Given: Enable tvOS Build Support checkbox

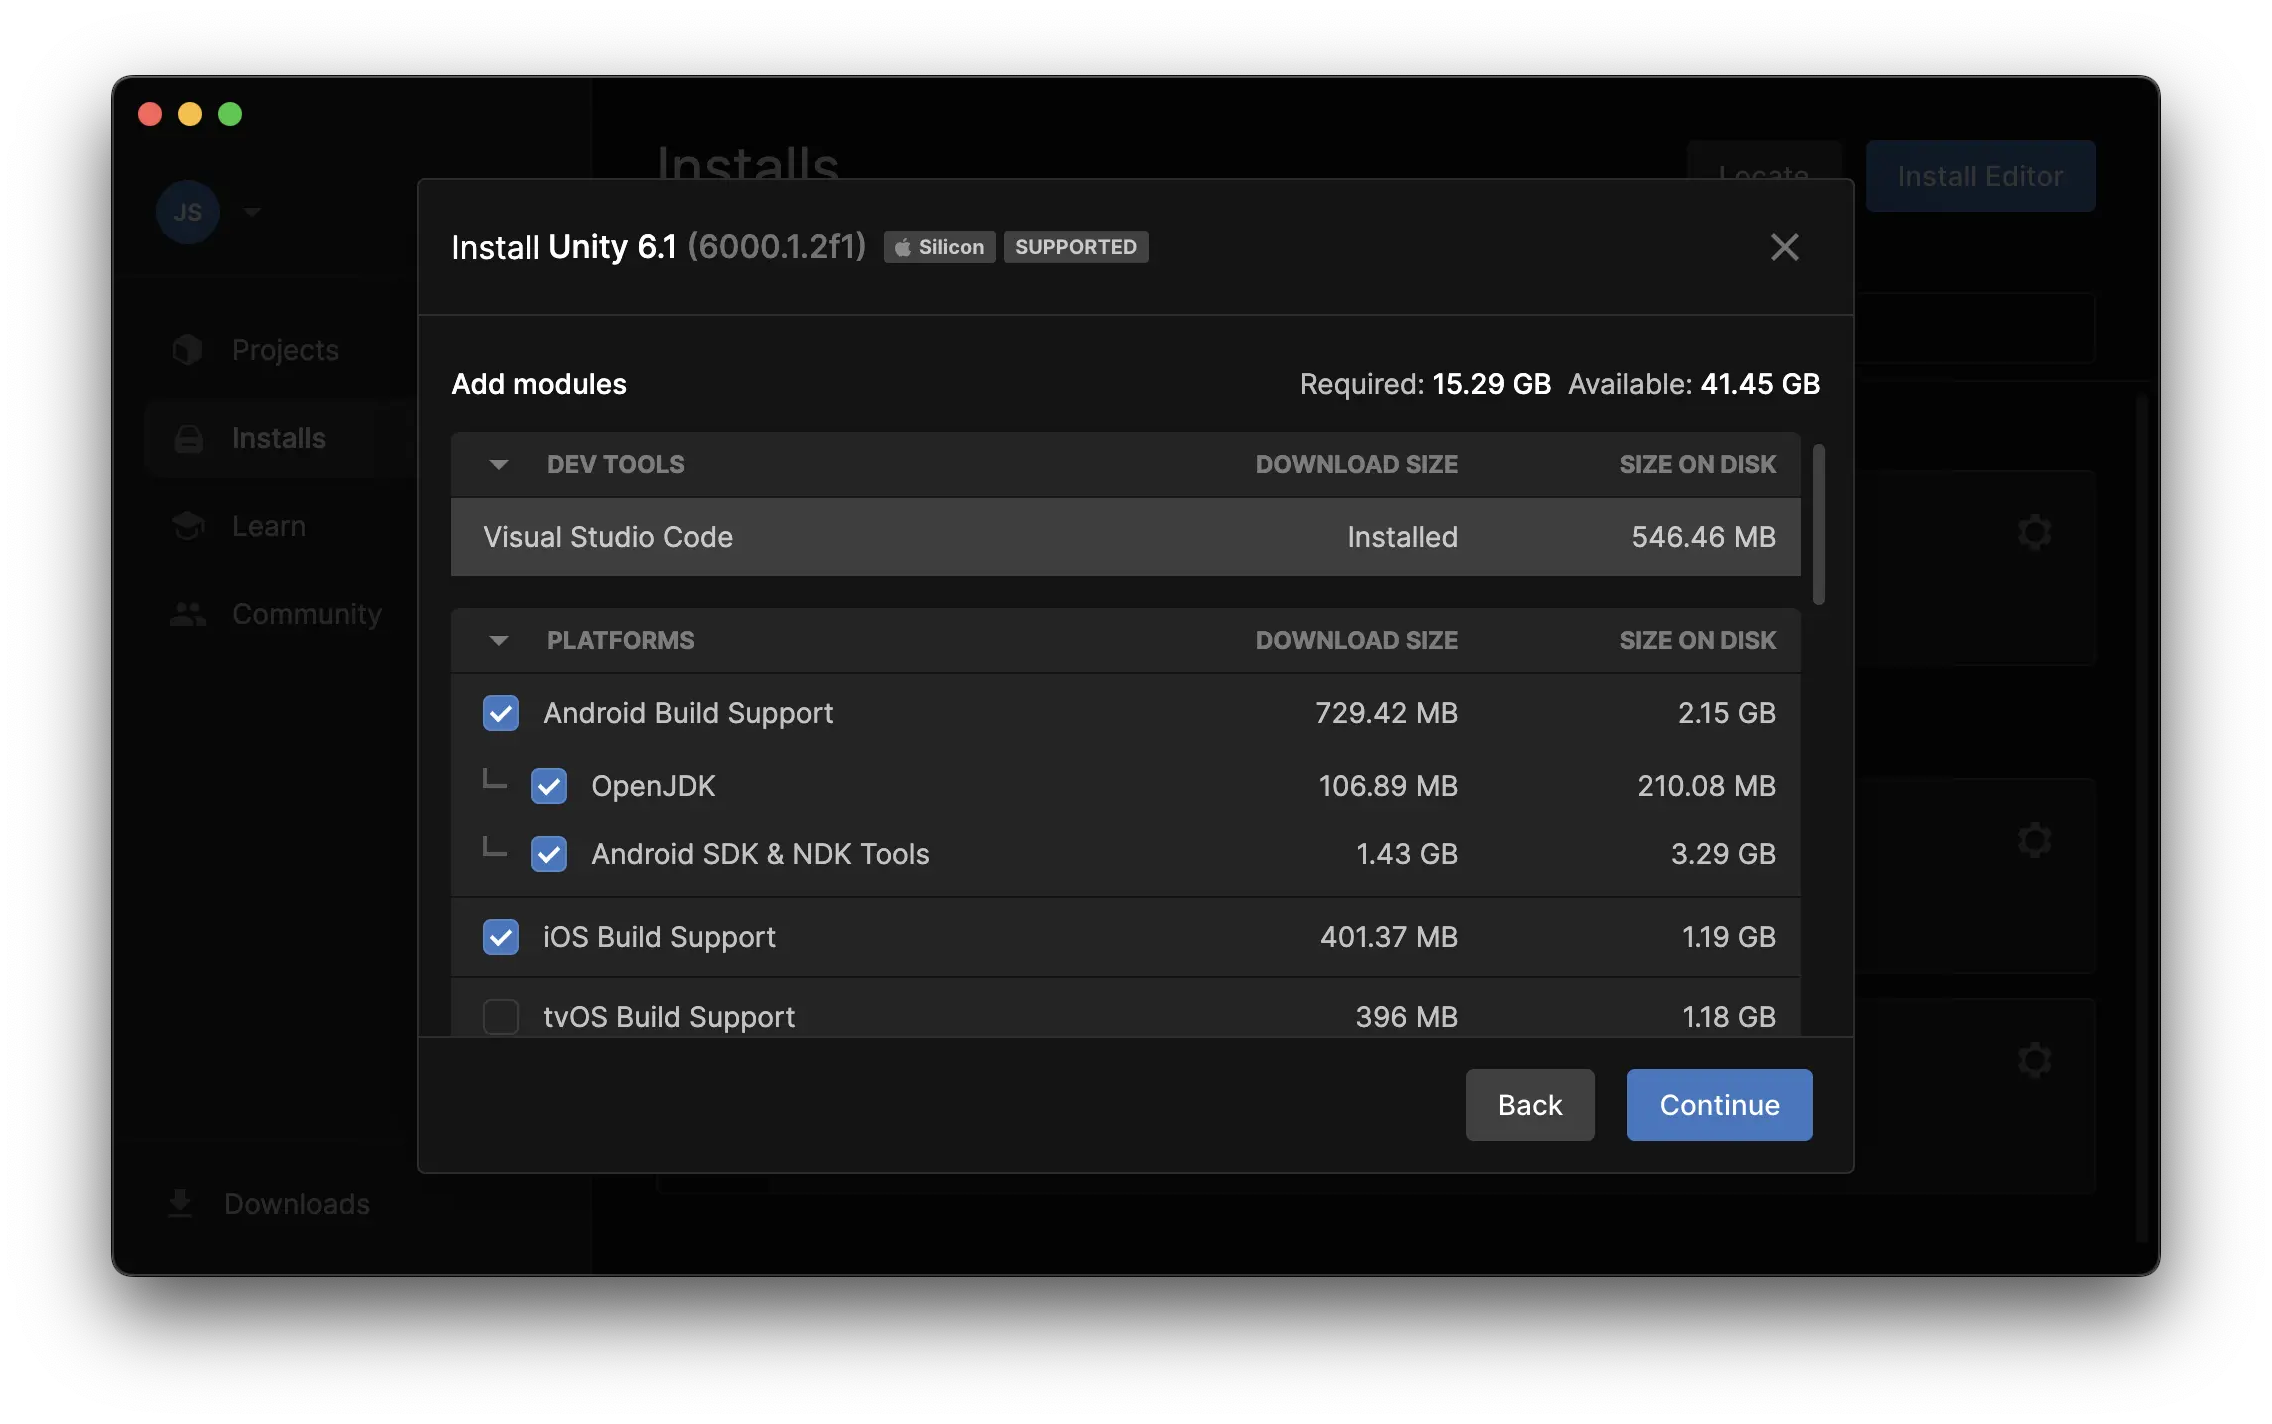Looking at the screenshot, I should pos(501,1017).
